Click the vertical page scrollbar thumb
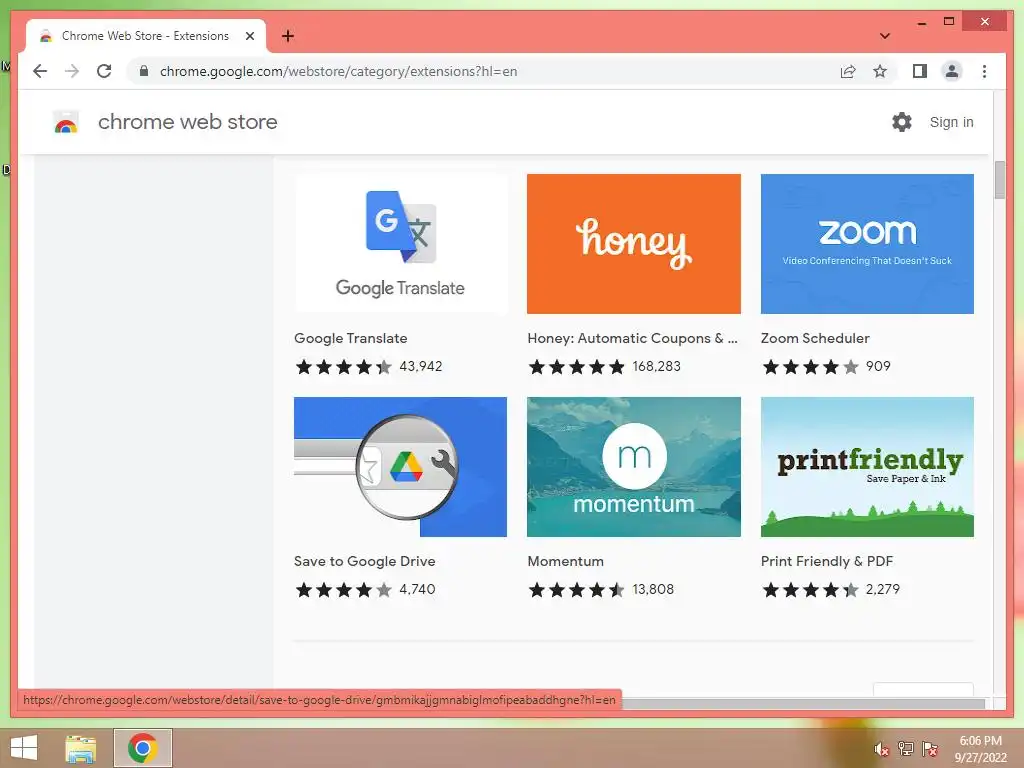This screenshot has width=1024, height=768. [999, 180]
